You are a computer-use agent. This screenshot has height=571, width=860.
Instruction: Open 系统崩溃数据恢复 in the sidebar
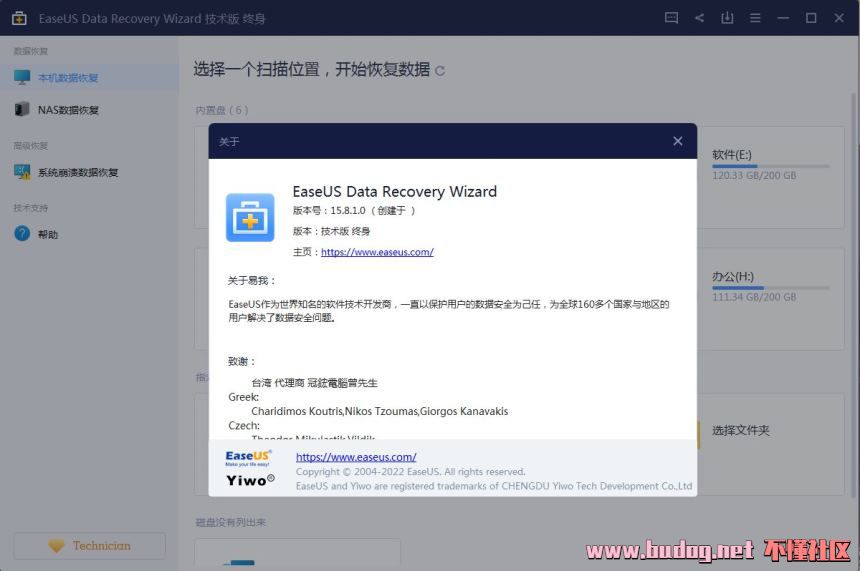(x=89, y=172)
